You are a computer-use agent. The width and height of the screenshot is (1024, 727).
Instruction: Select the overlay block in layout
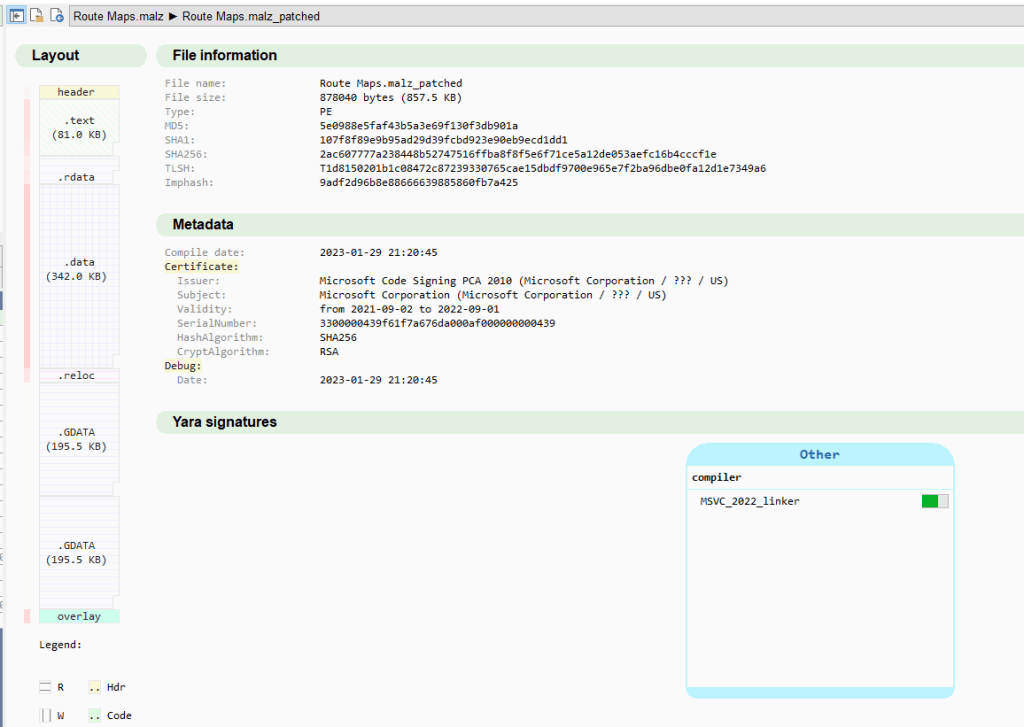[x=78, y=616]
